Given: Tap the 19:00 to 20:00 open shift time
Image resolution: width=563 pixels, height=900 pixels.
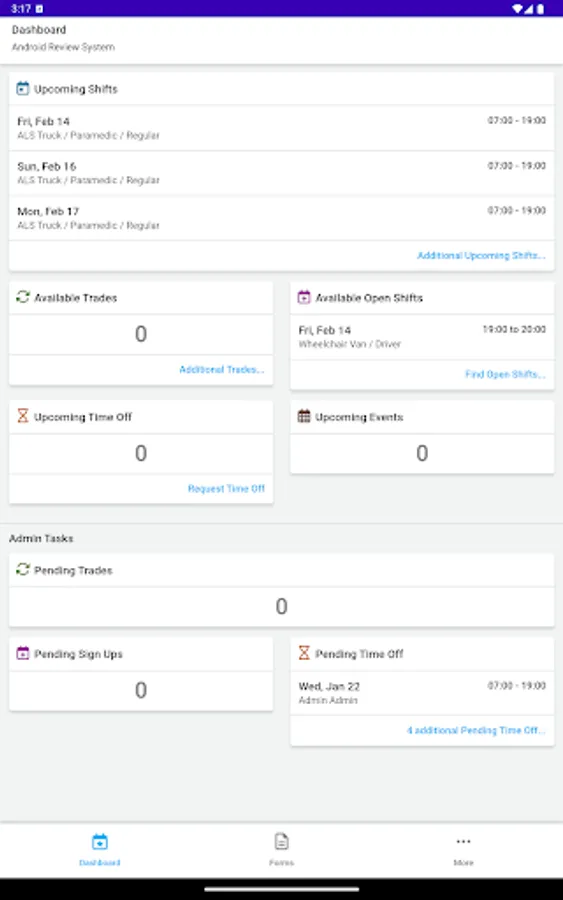Looking at the screenshot, I should tap(514, 329).
